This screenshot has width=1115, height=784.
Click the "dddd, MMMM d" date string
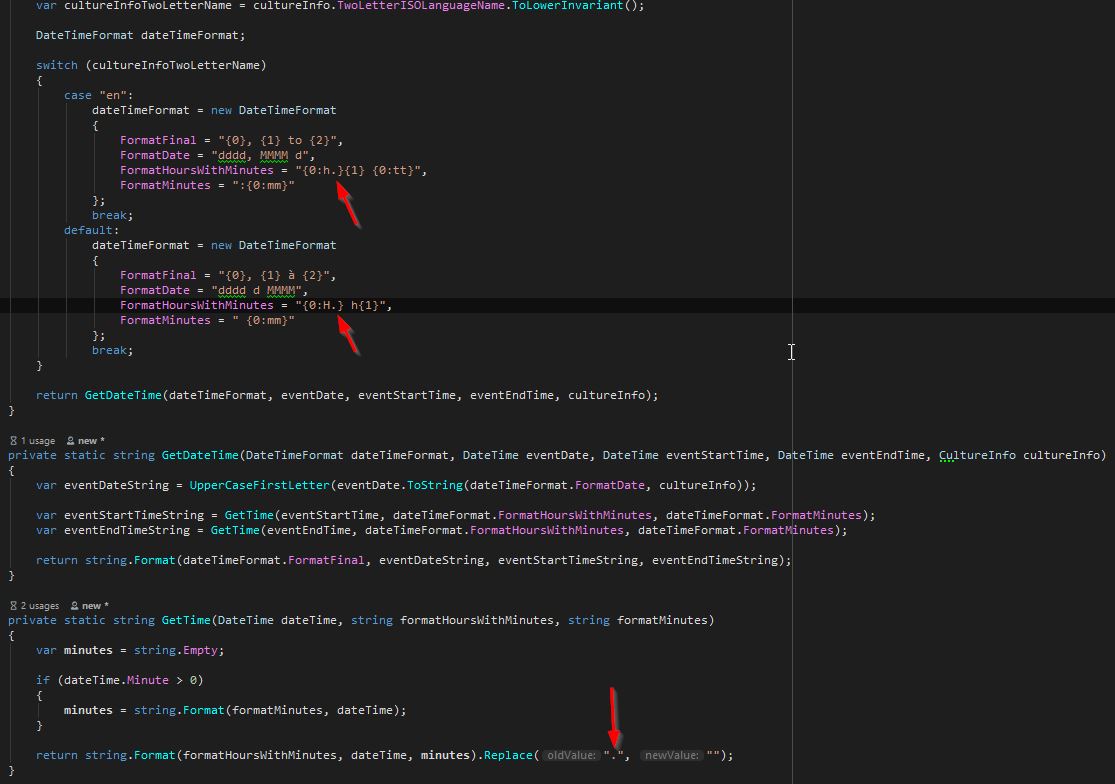coord(260,155)
